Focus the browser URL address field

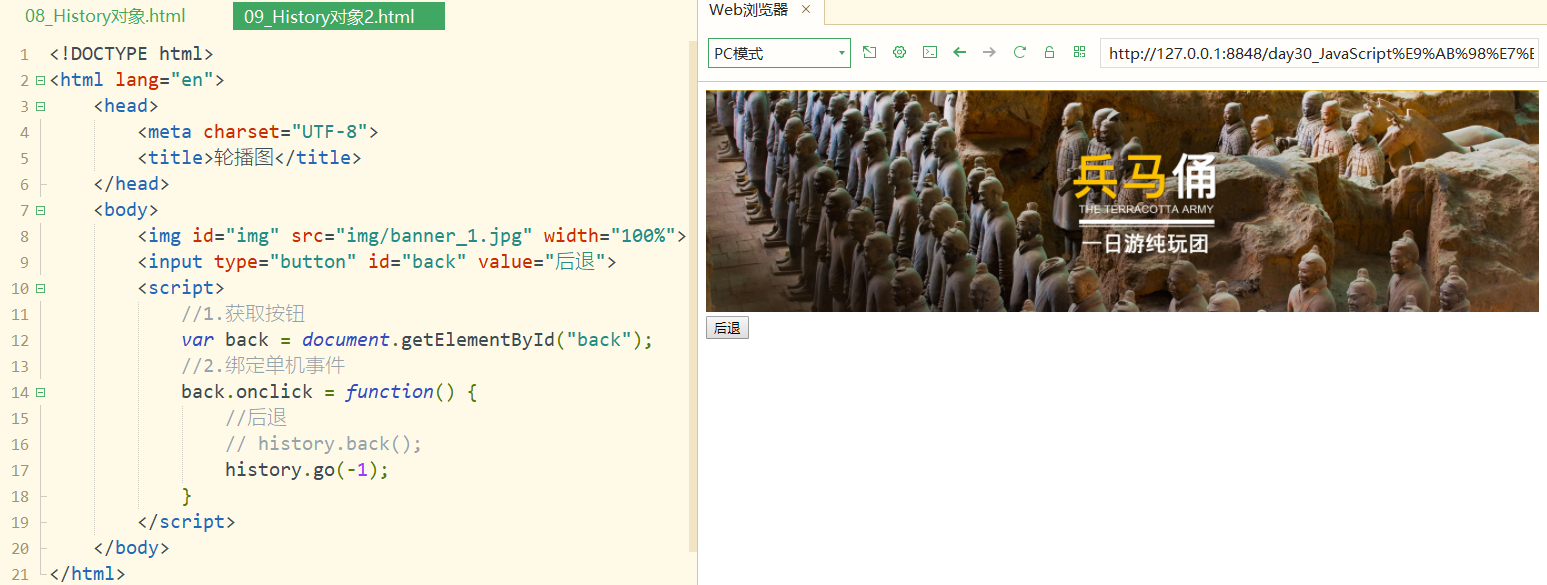(x=1319, y=53)
